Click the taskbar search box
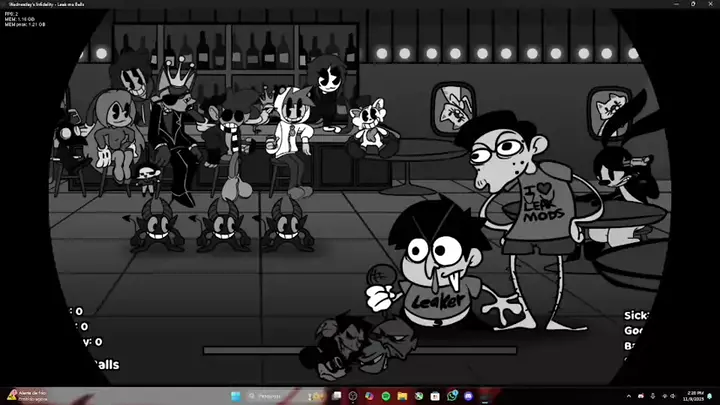The height and width of the screenshot is (405, 720). [272, 396]
